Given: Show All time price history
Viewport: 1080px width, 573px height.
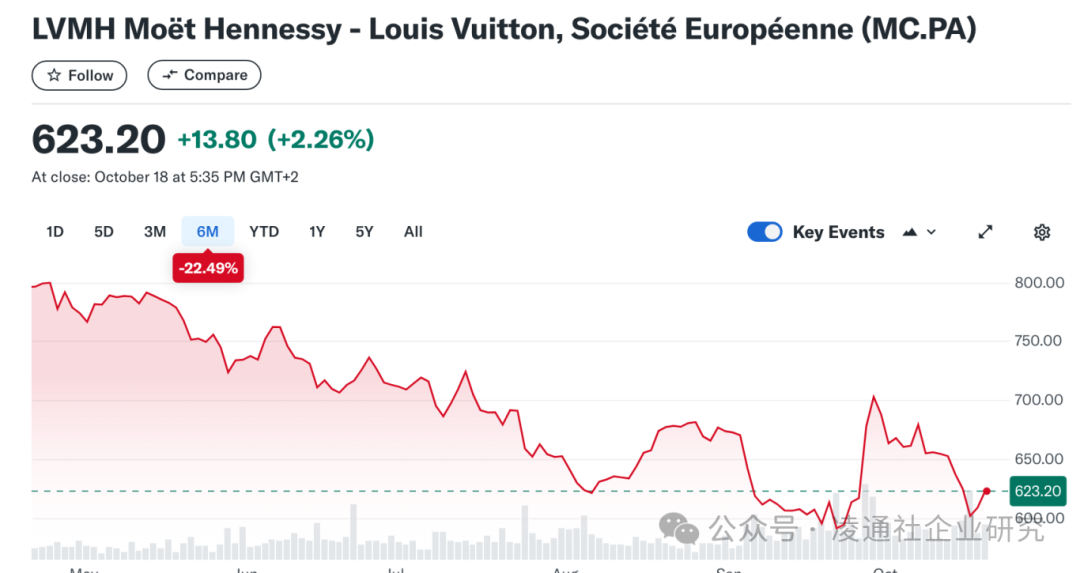Looking at the screenshot, I should (413, 232).
